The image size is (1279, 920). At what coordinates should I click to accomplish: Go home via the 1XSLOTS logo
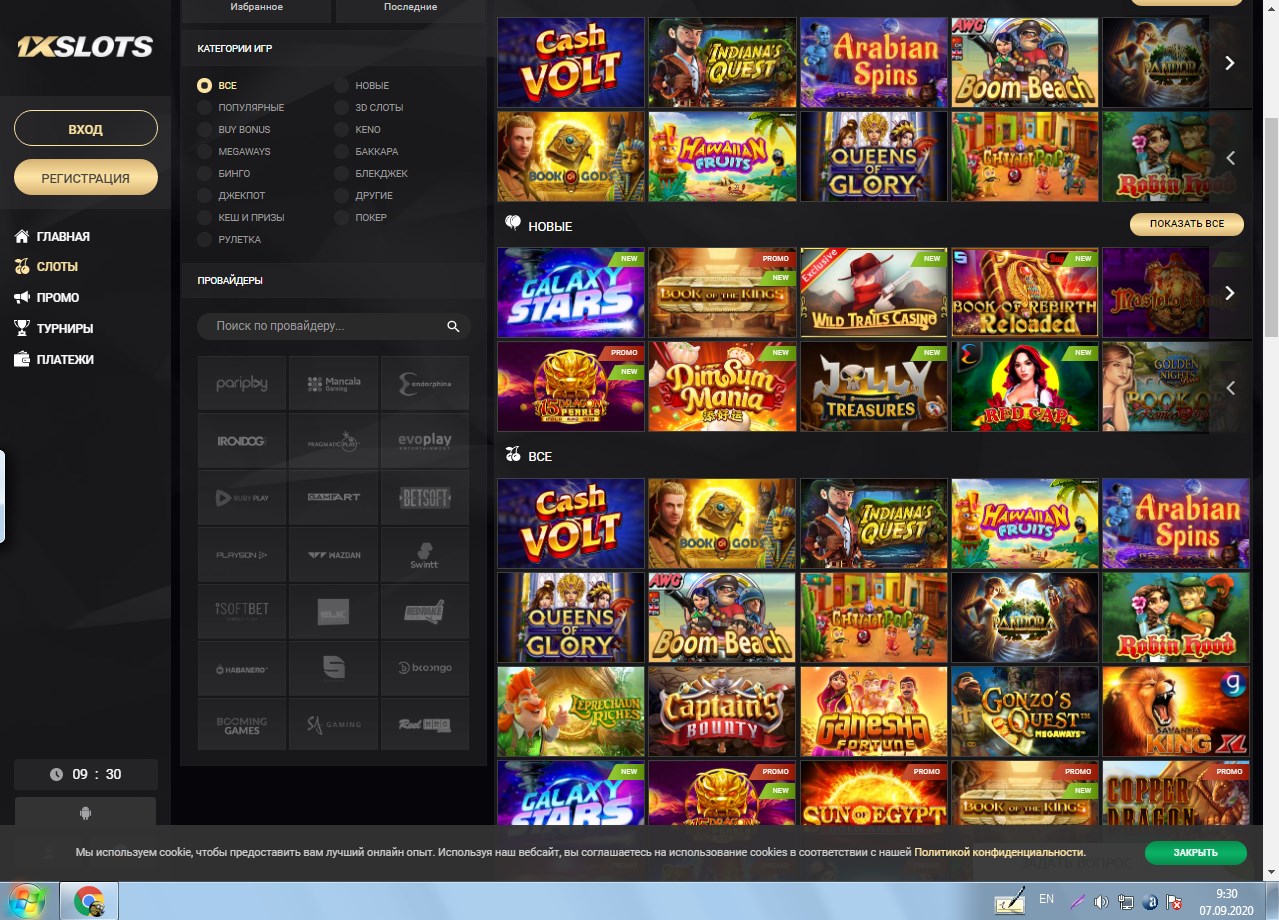(85, 46)
